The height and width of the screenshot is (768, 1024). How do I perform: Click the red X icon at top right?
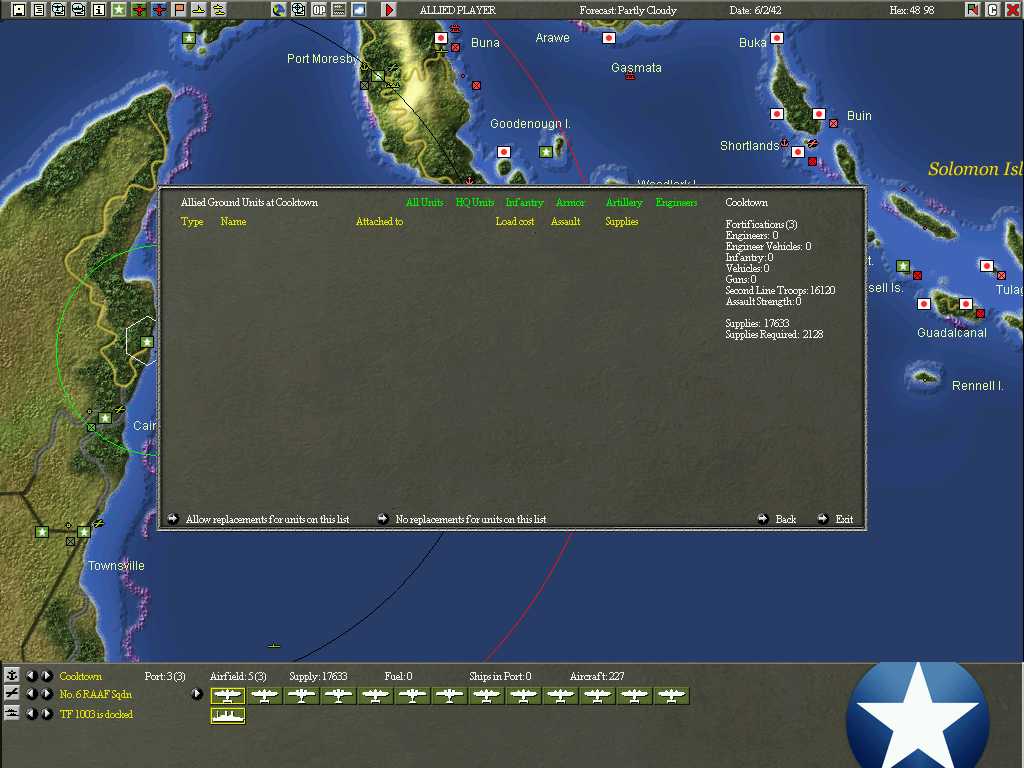pyautogui.click(x=1012, y=10)
